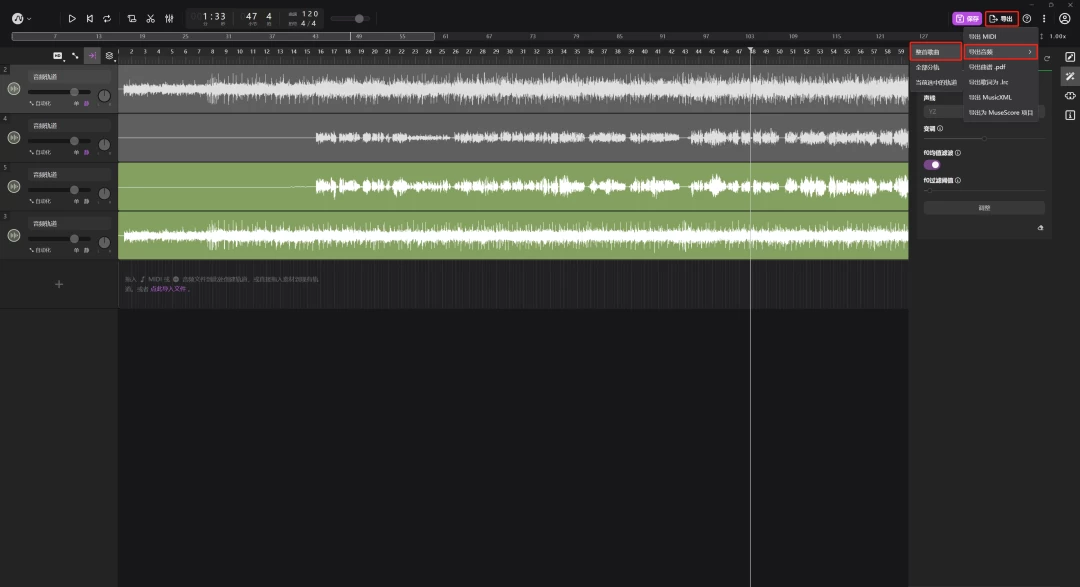Viewport: 1080px width, 587px height.
Task: Expand automation on track 5
Action: coord(40,201)
